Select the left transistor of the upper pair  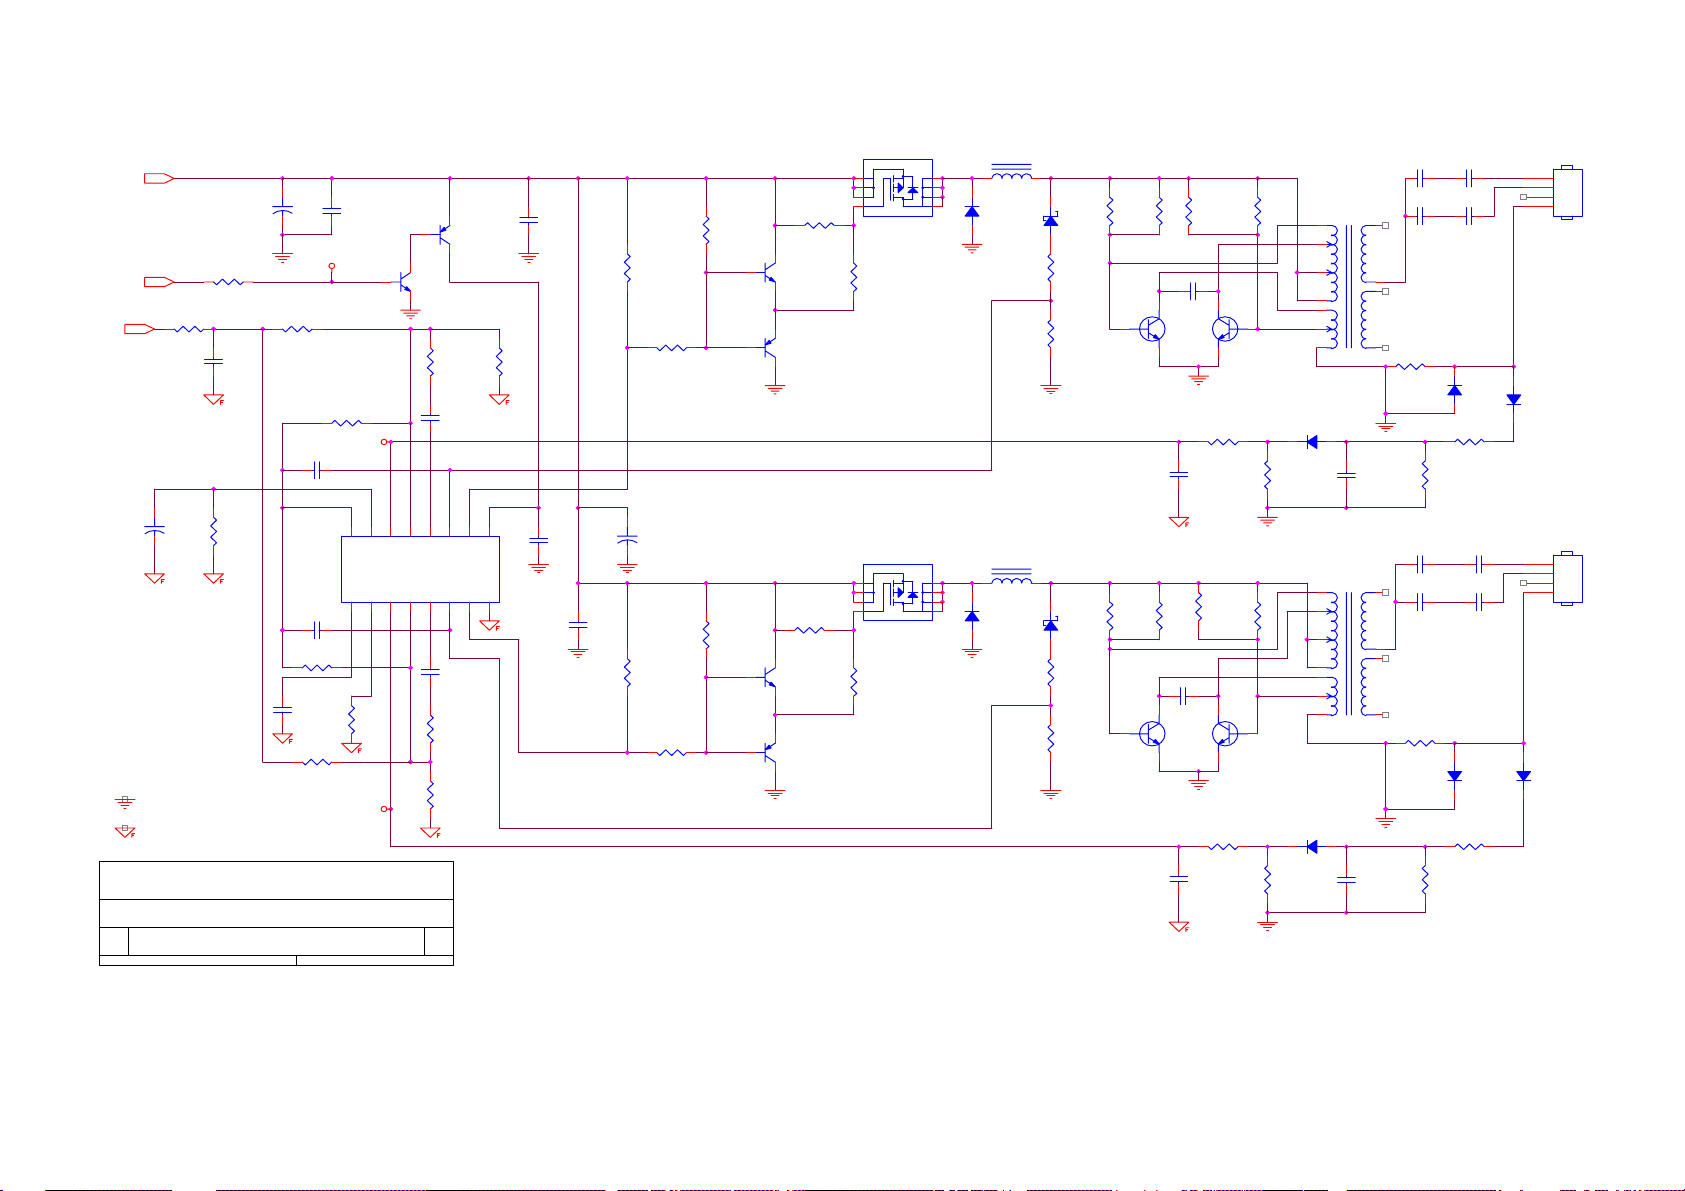point(1152,330)
